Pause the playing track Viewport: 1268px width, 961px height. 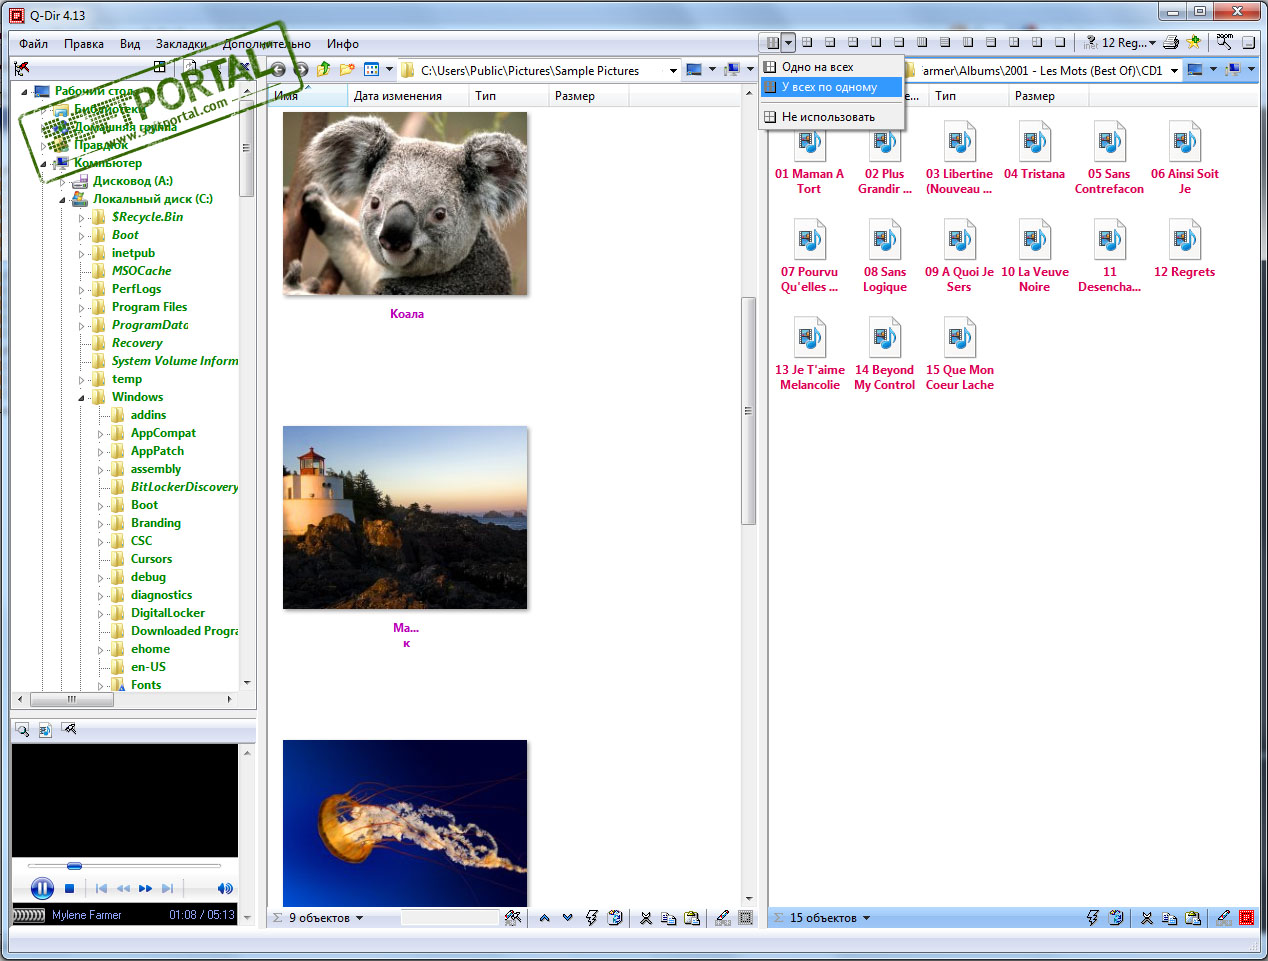[42, 888]
